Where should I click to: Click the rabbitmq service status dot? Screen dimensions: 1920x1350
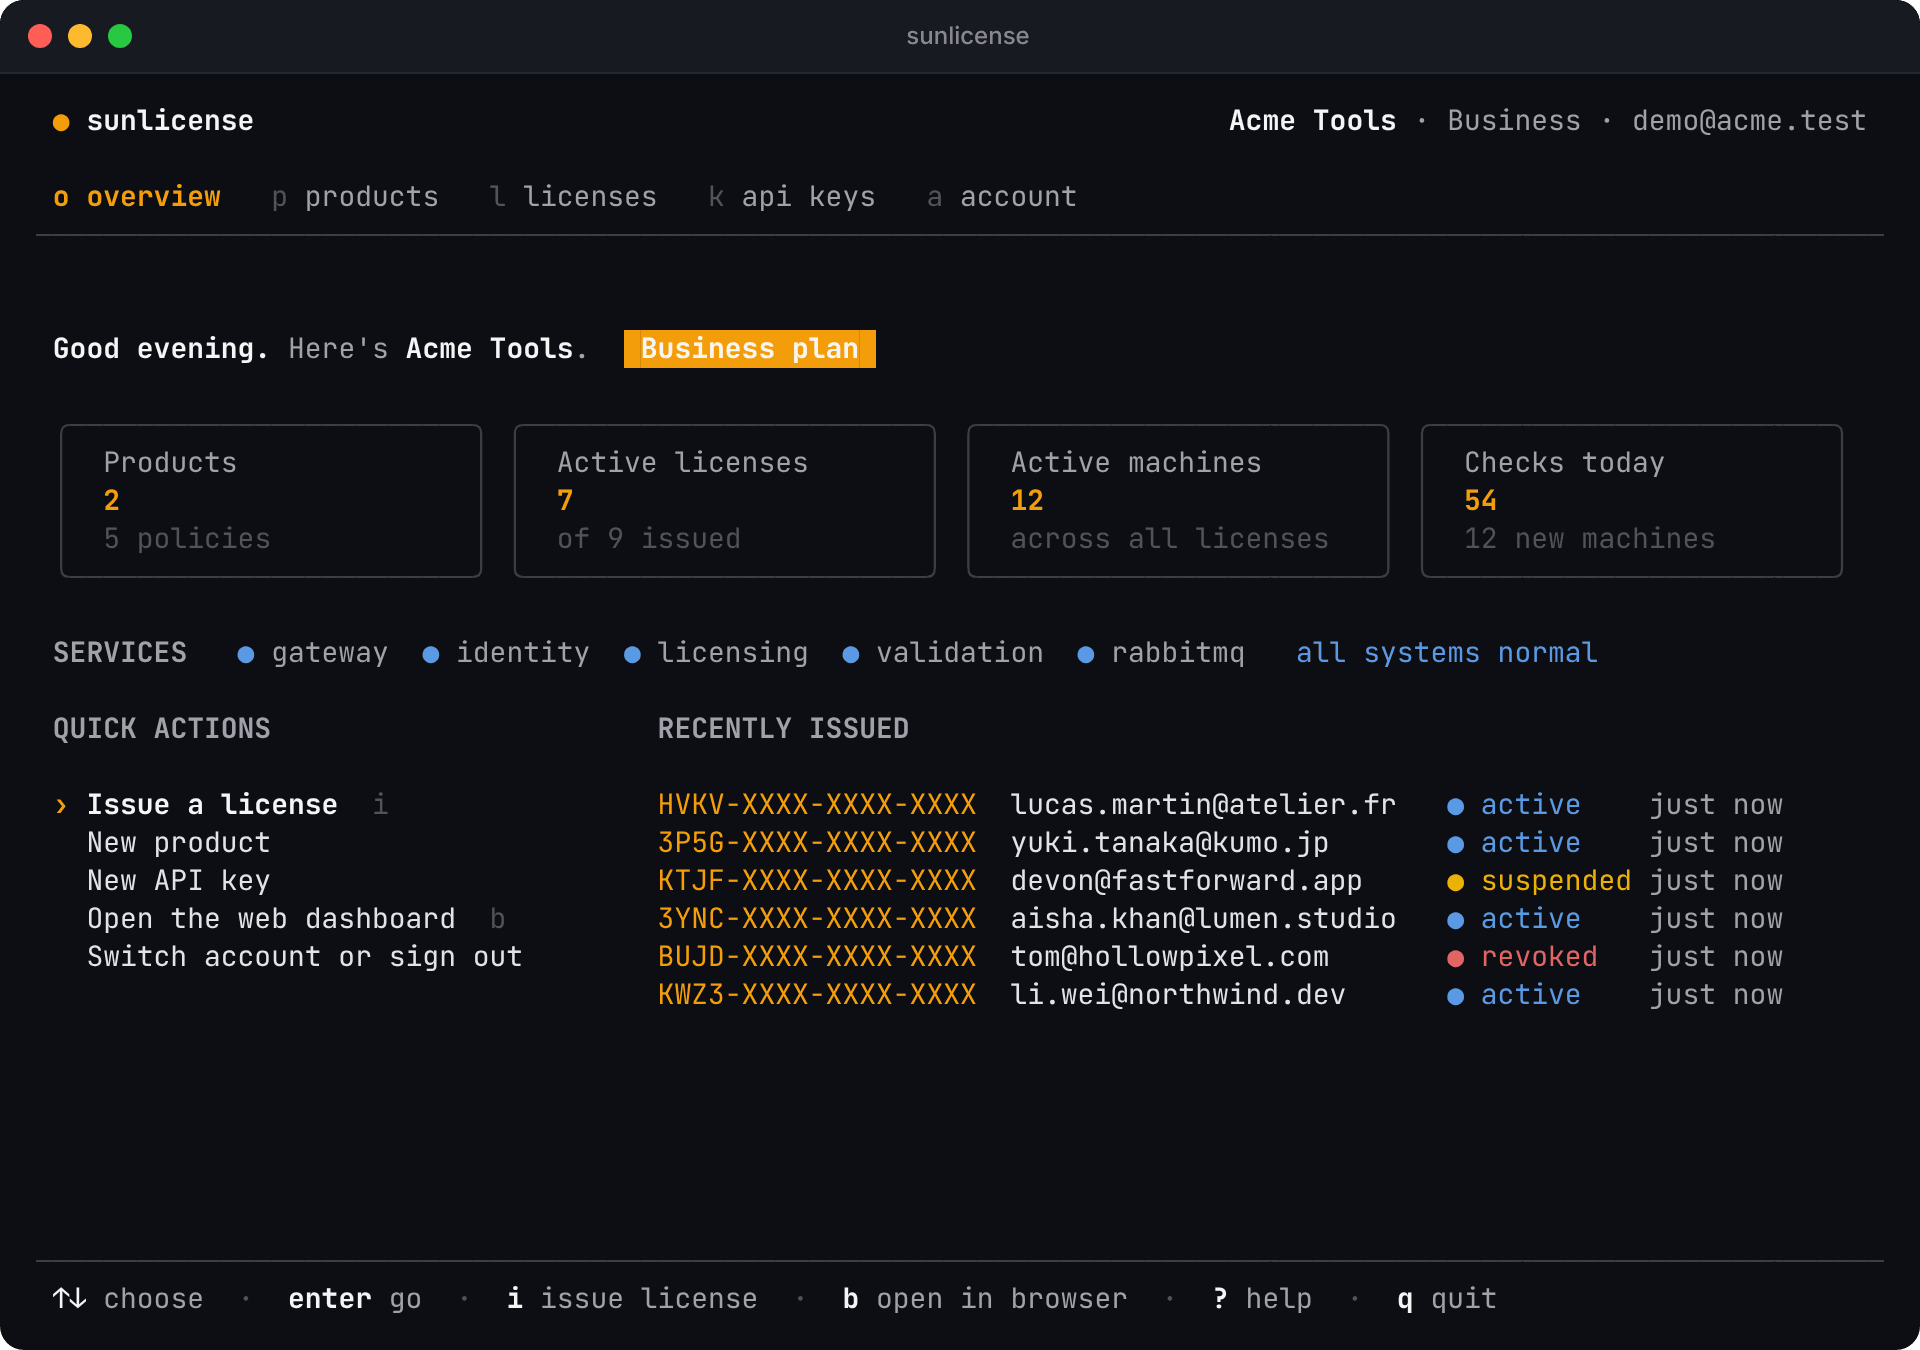1086,655
